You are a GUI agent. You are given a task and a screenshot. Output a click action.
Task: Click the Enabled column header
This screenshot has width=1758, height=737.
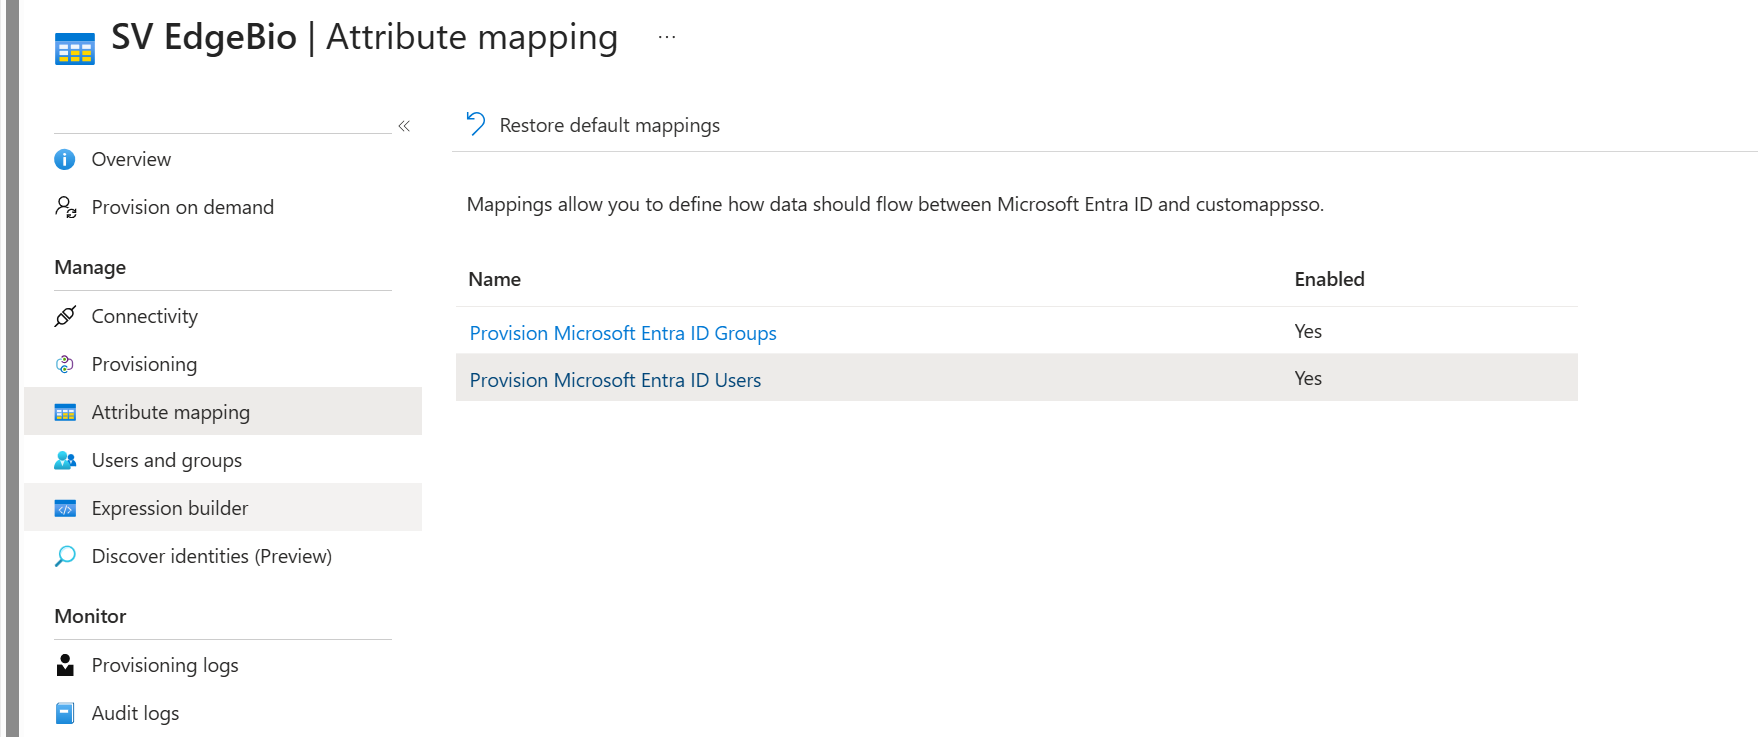pos(1329,279)
